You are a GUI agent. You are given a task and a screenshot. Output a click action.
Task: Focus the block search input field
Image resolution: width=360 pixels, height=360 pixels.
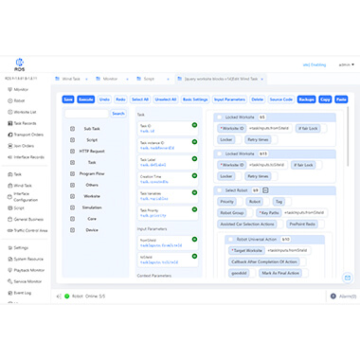click(x=87, y=114)
